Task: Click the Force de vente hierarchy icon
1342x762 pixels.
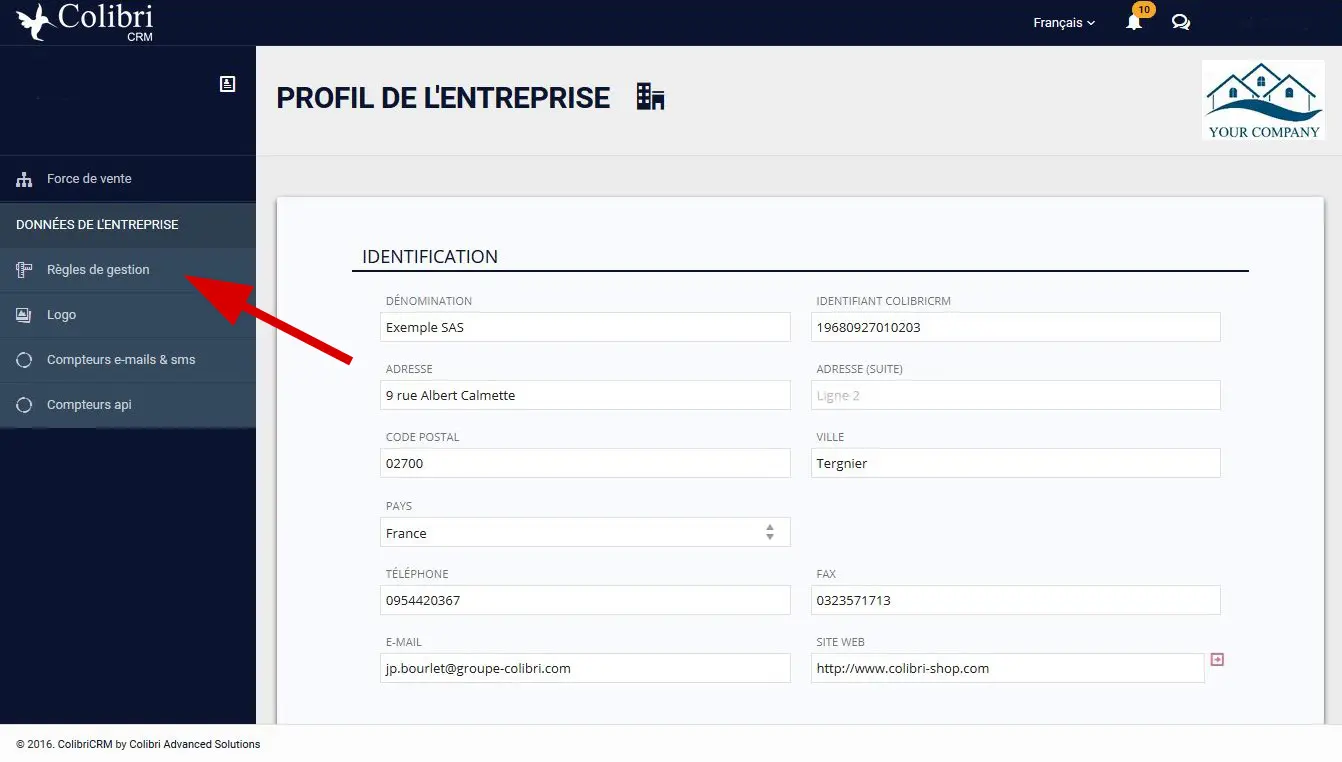Action: point(24,180)
